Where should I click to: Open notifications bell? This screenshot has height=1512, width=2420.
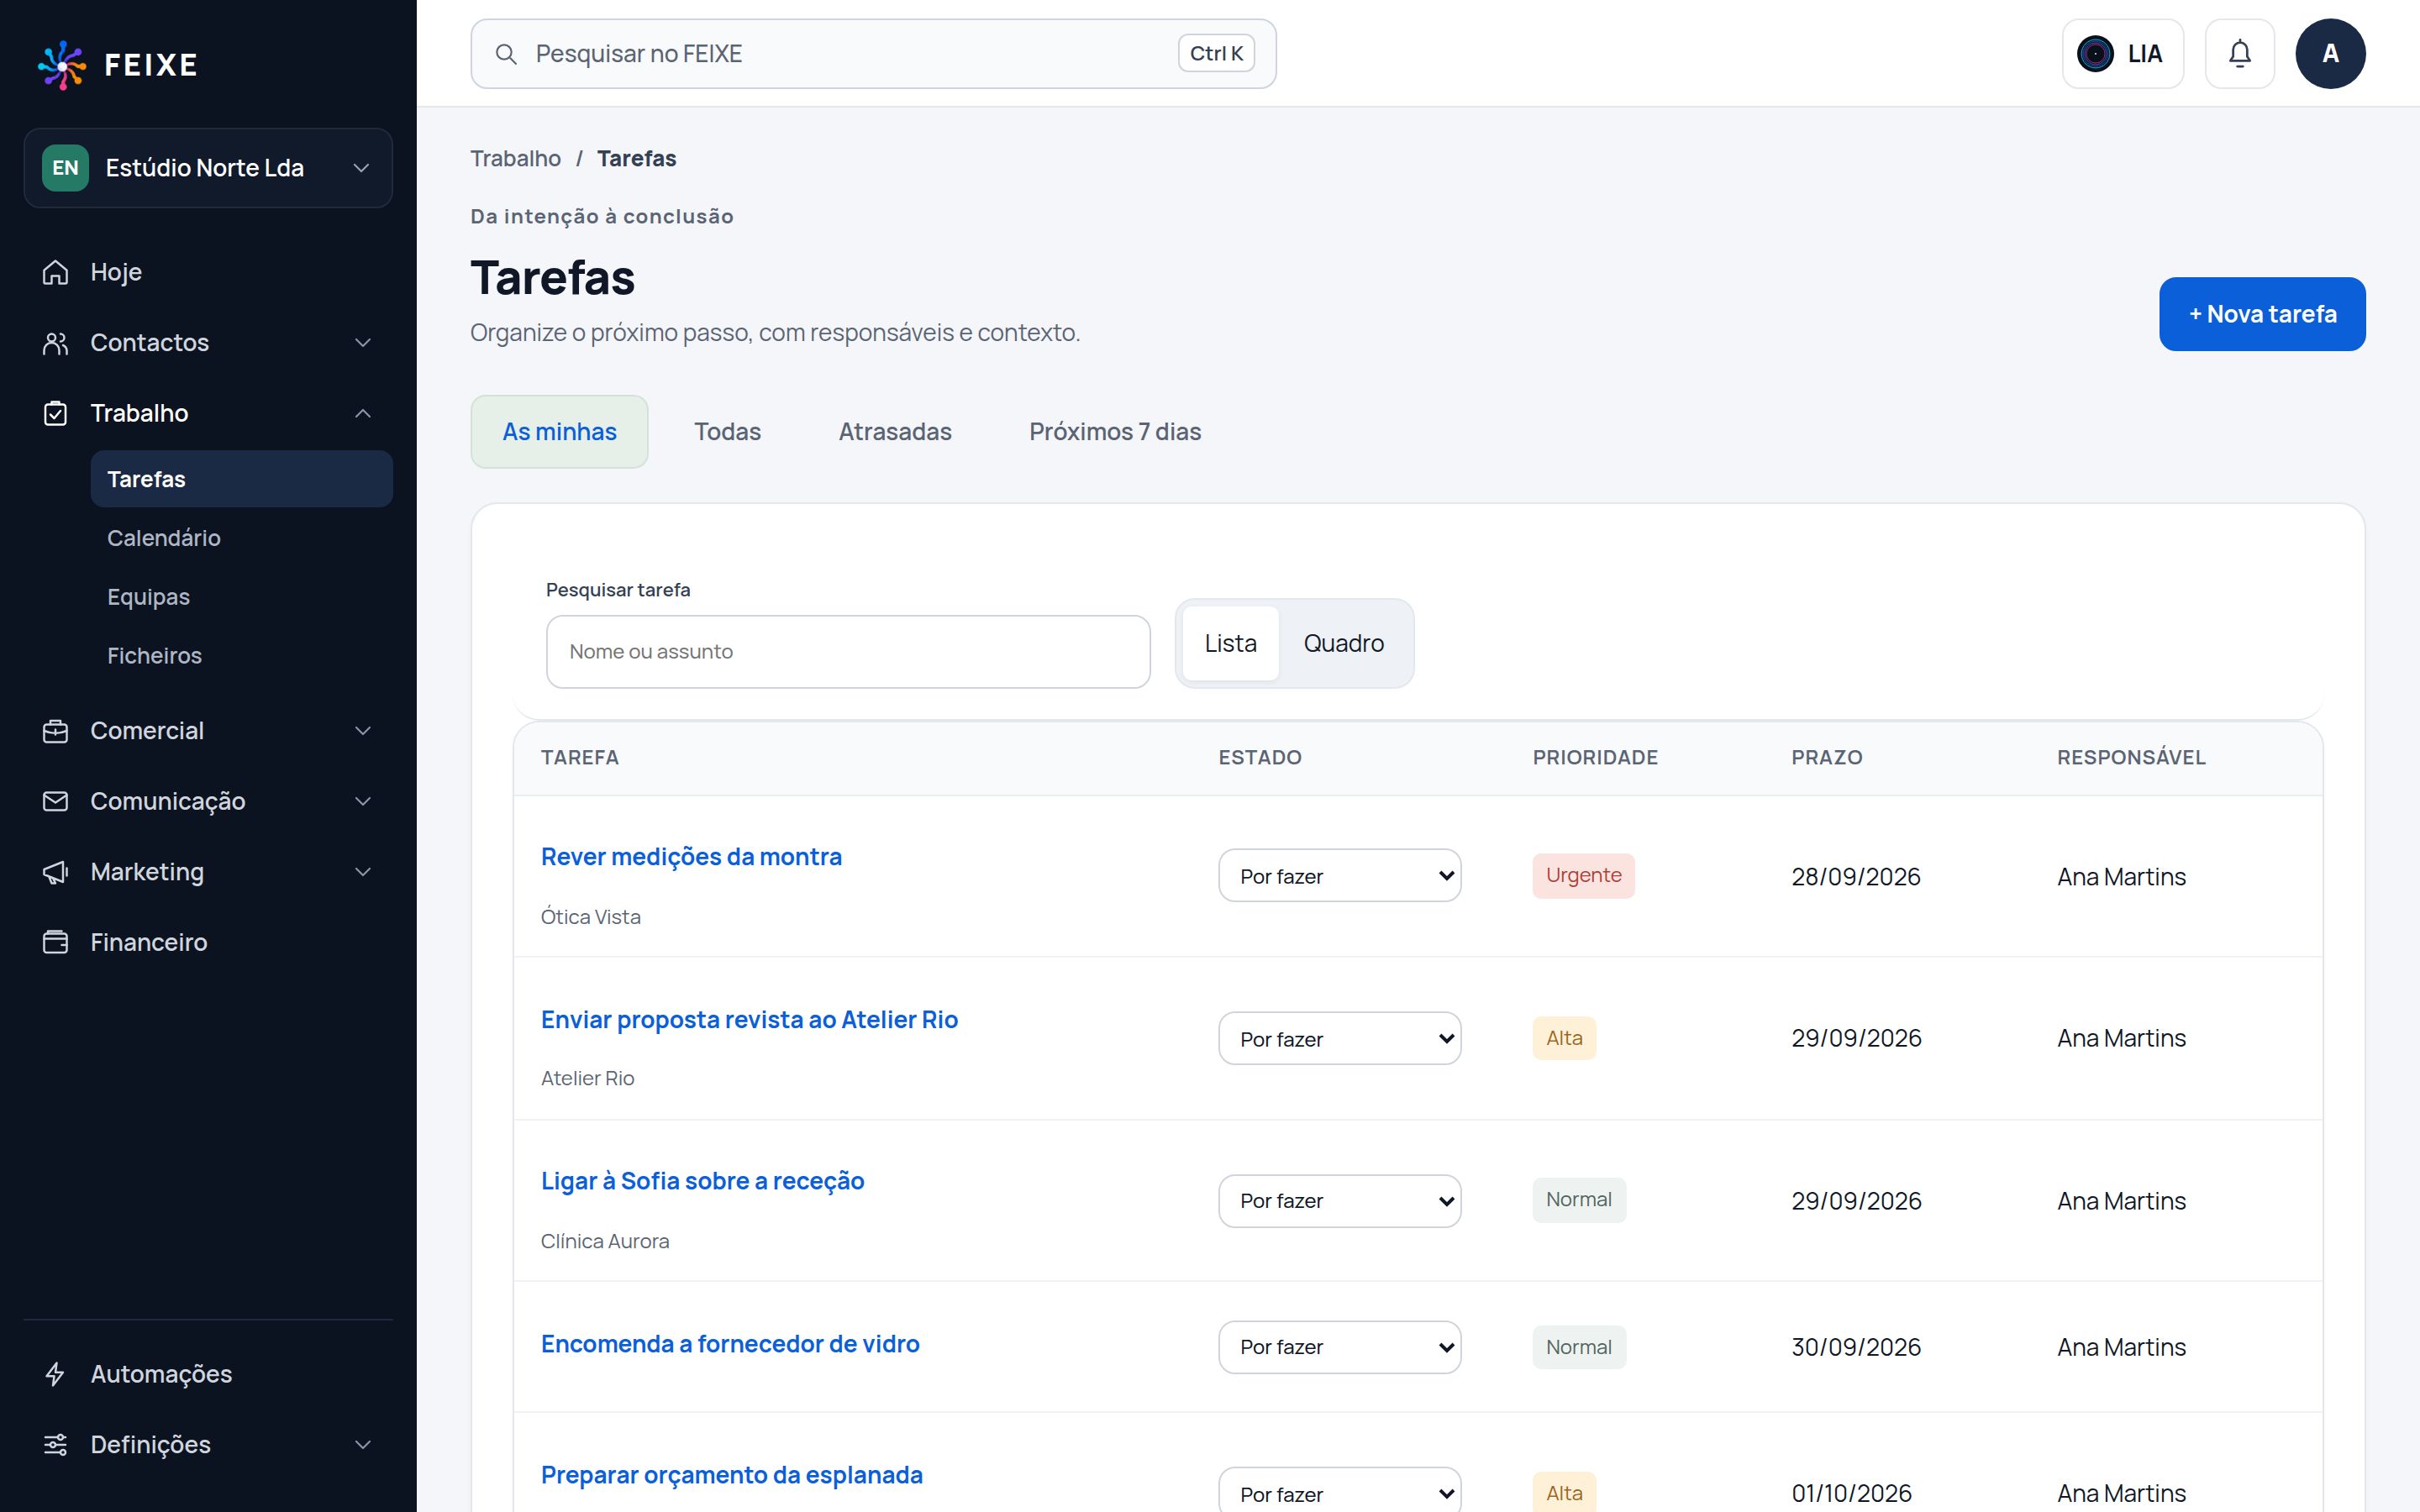(x=2240, y=54)
